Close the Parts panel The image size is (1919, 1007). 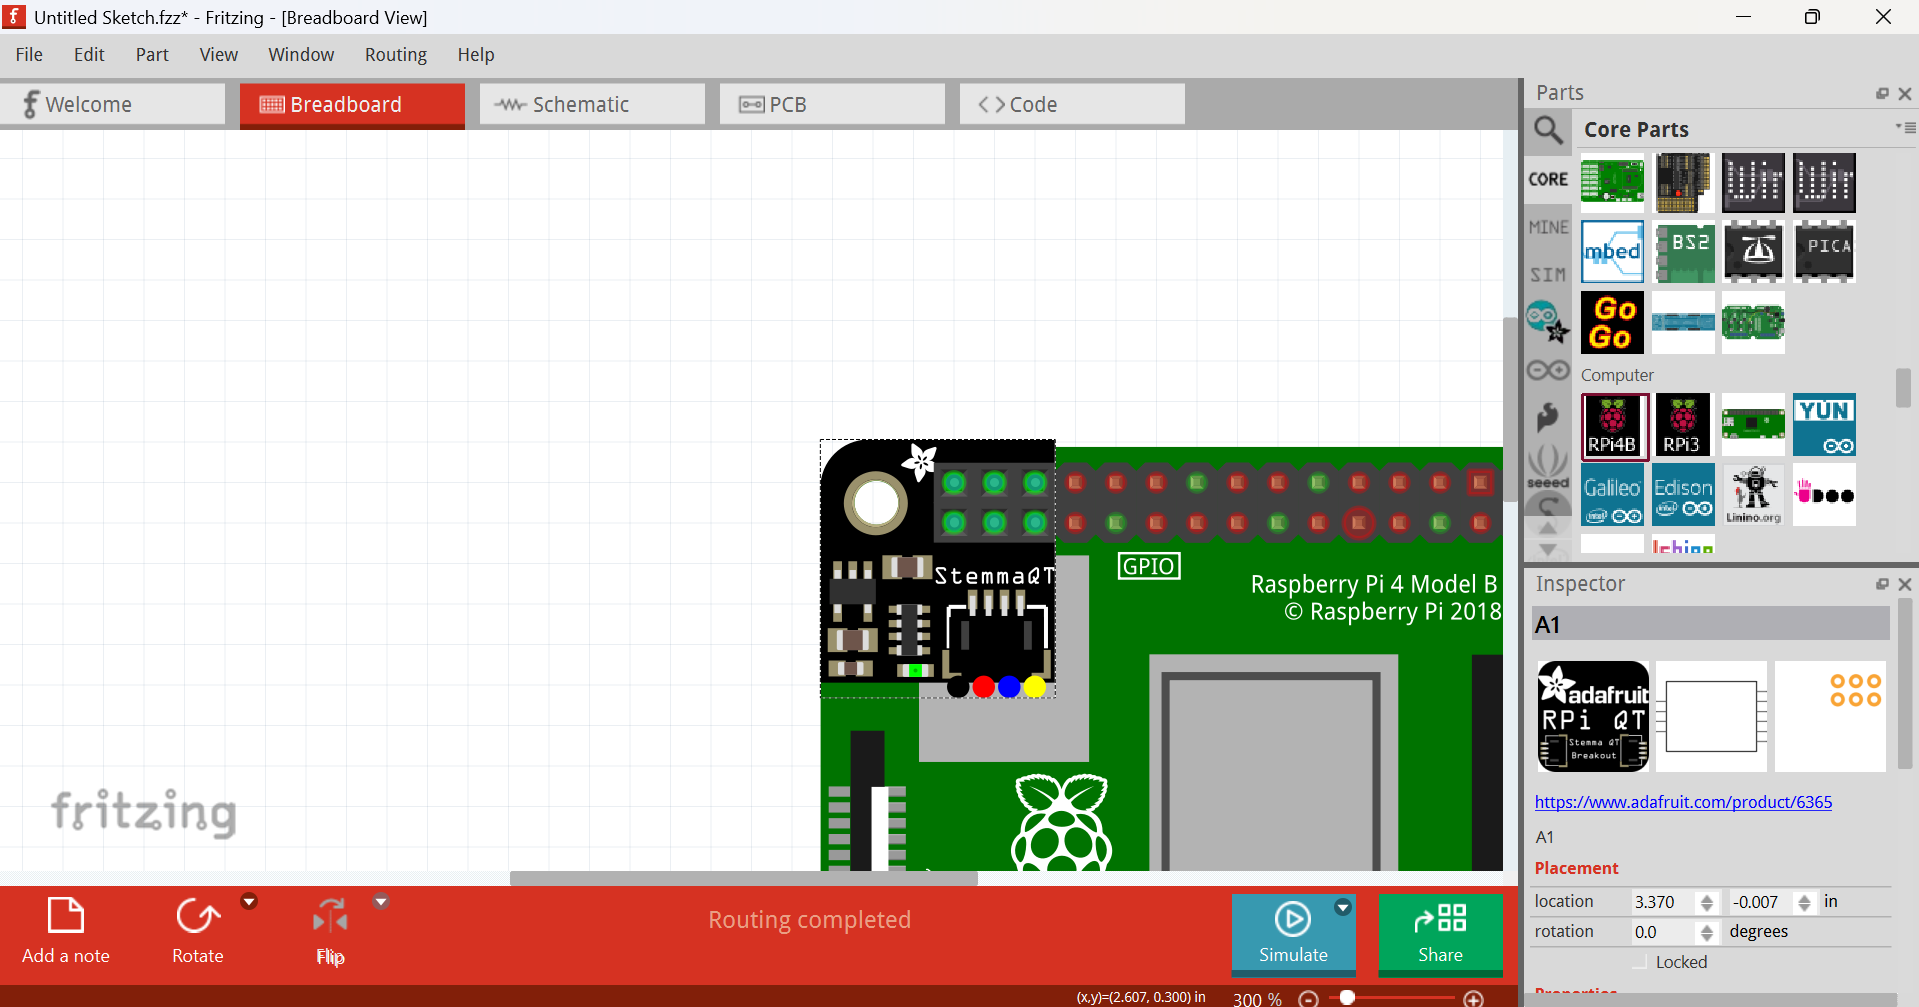click(x=1905, y=93)
